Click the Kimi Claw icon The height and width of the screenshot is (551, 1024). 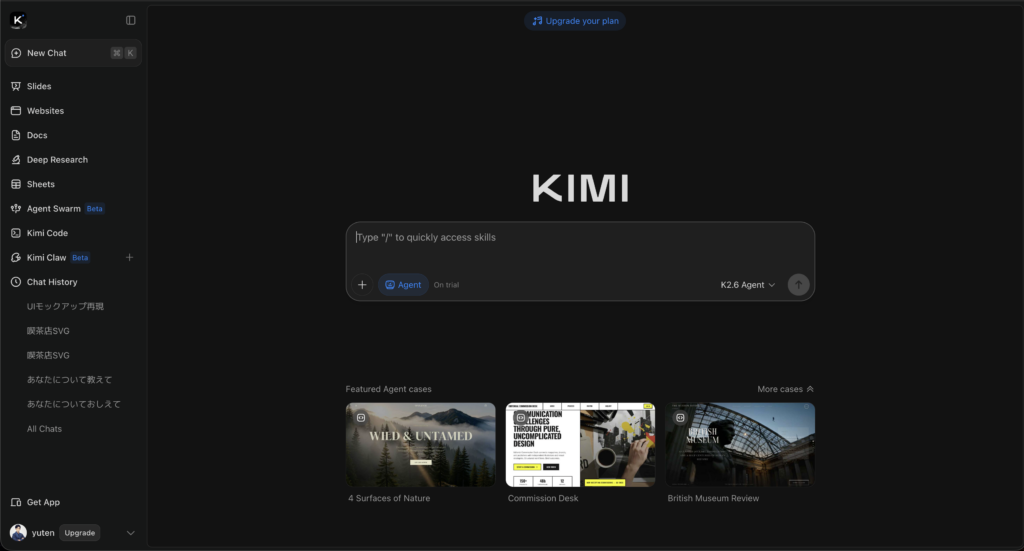click(16, 258)
